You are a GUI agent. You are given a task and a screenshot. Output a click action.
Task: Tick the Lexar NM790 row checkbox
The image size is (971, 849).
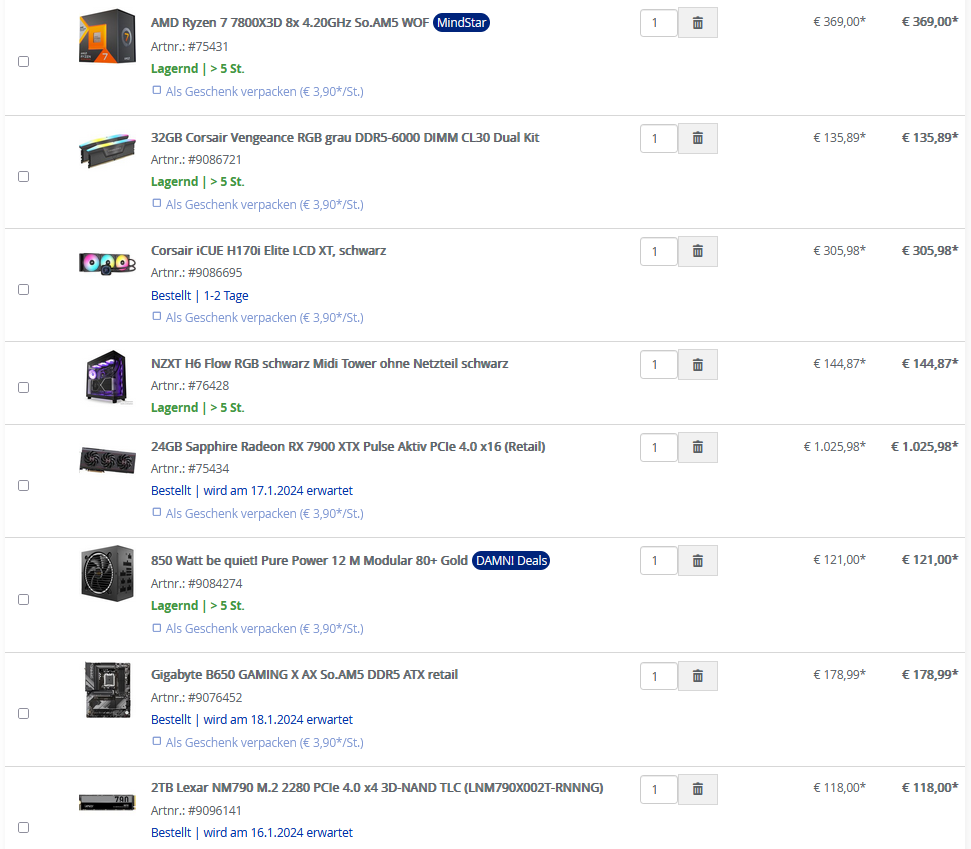[x=24, y=827]
